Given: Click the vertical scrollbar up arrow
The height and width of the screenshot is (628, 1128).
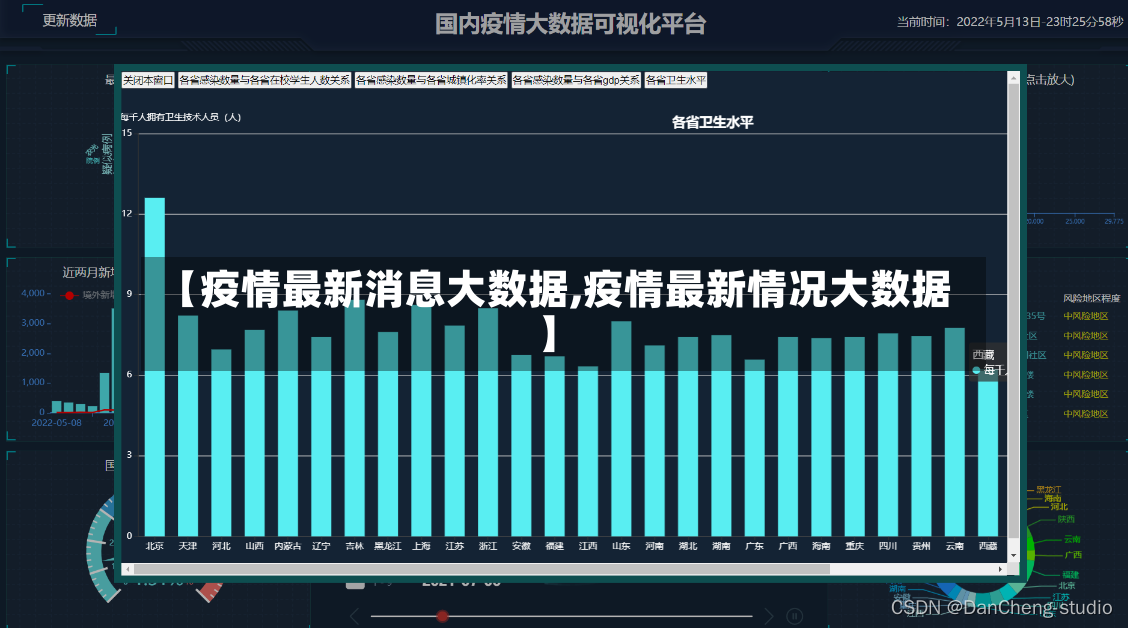Looking at the screenshot, I should point(1014,78).
